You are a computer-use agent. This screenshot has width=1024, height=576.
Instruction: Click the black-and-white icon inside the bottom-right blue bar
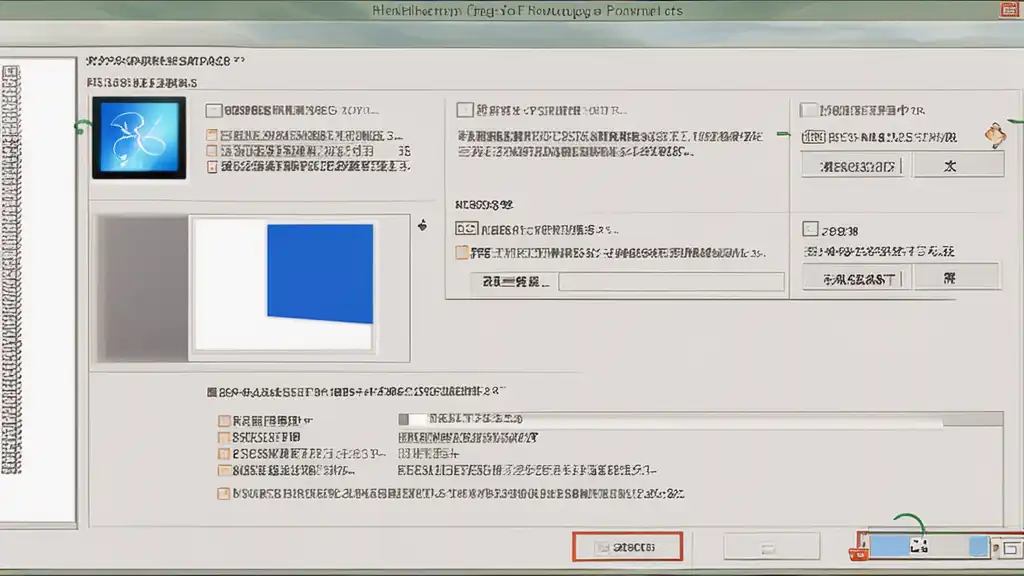point(919,545)
